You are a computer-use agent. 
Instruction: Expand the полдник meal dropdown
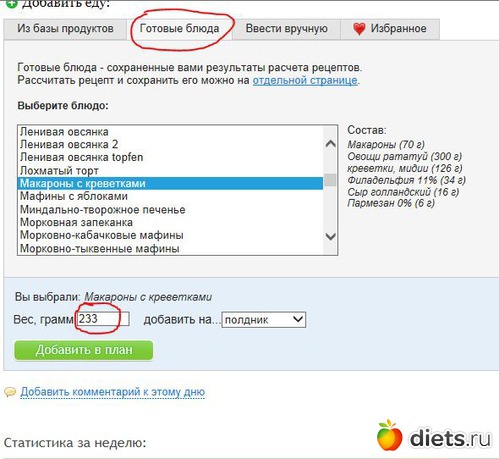[x=264, y=320]
